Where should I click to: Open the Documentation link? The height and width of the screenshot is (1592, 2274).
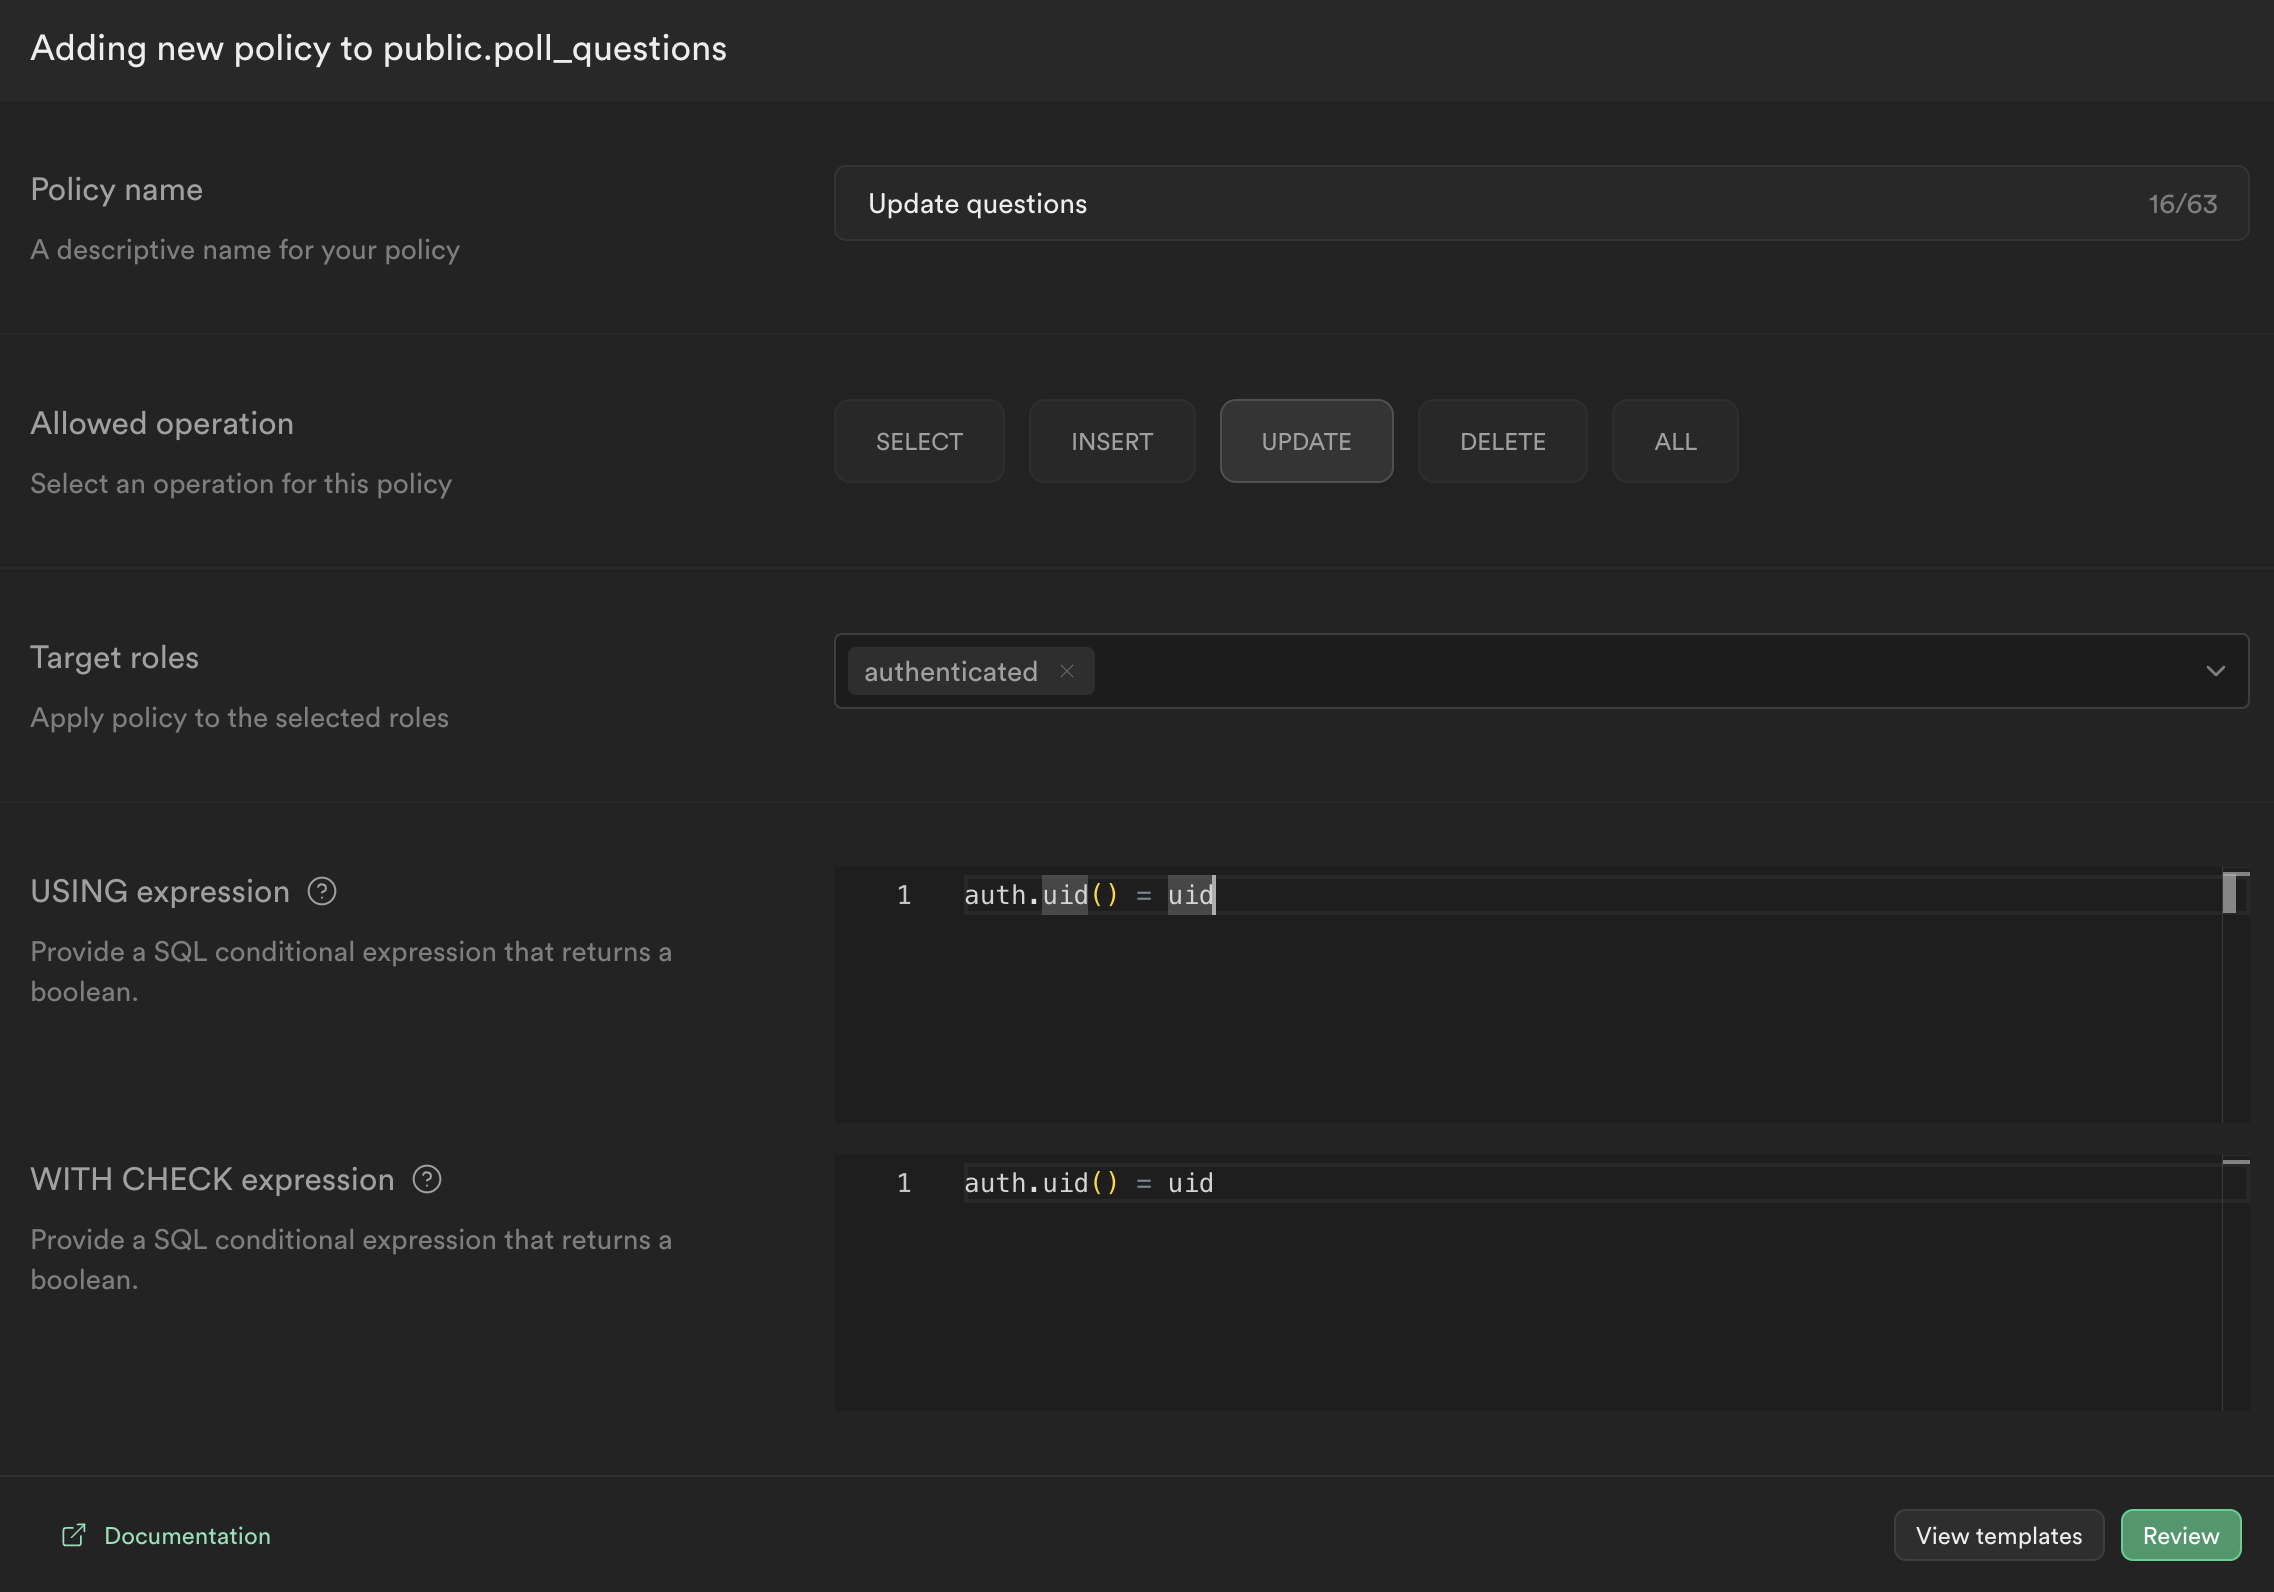pos(187,1535)
